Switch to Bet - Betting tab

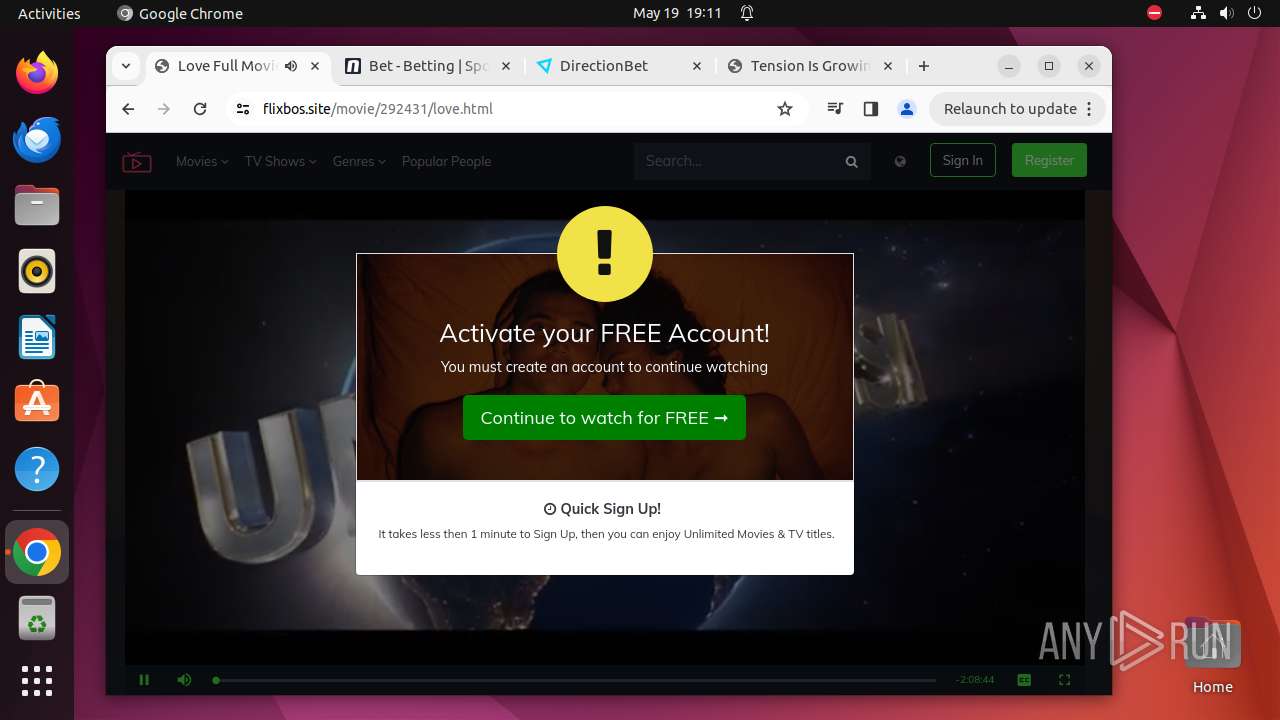(x=428, y=66)
